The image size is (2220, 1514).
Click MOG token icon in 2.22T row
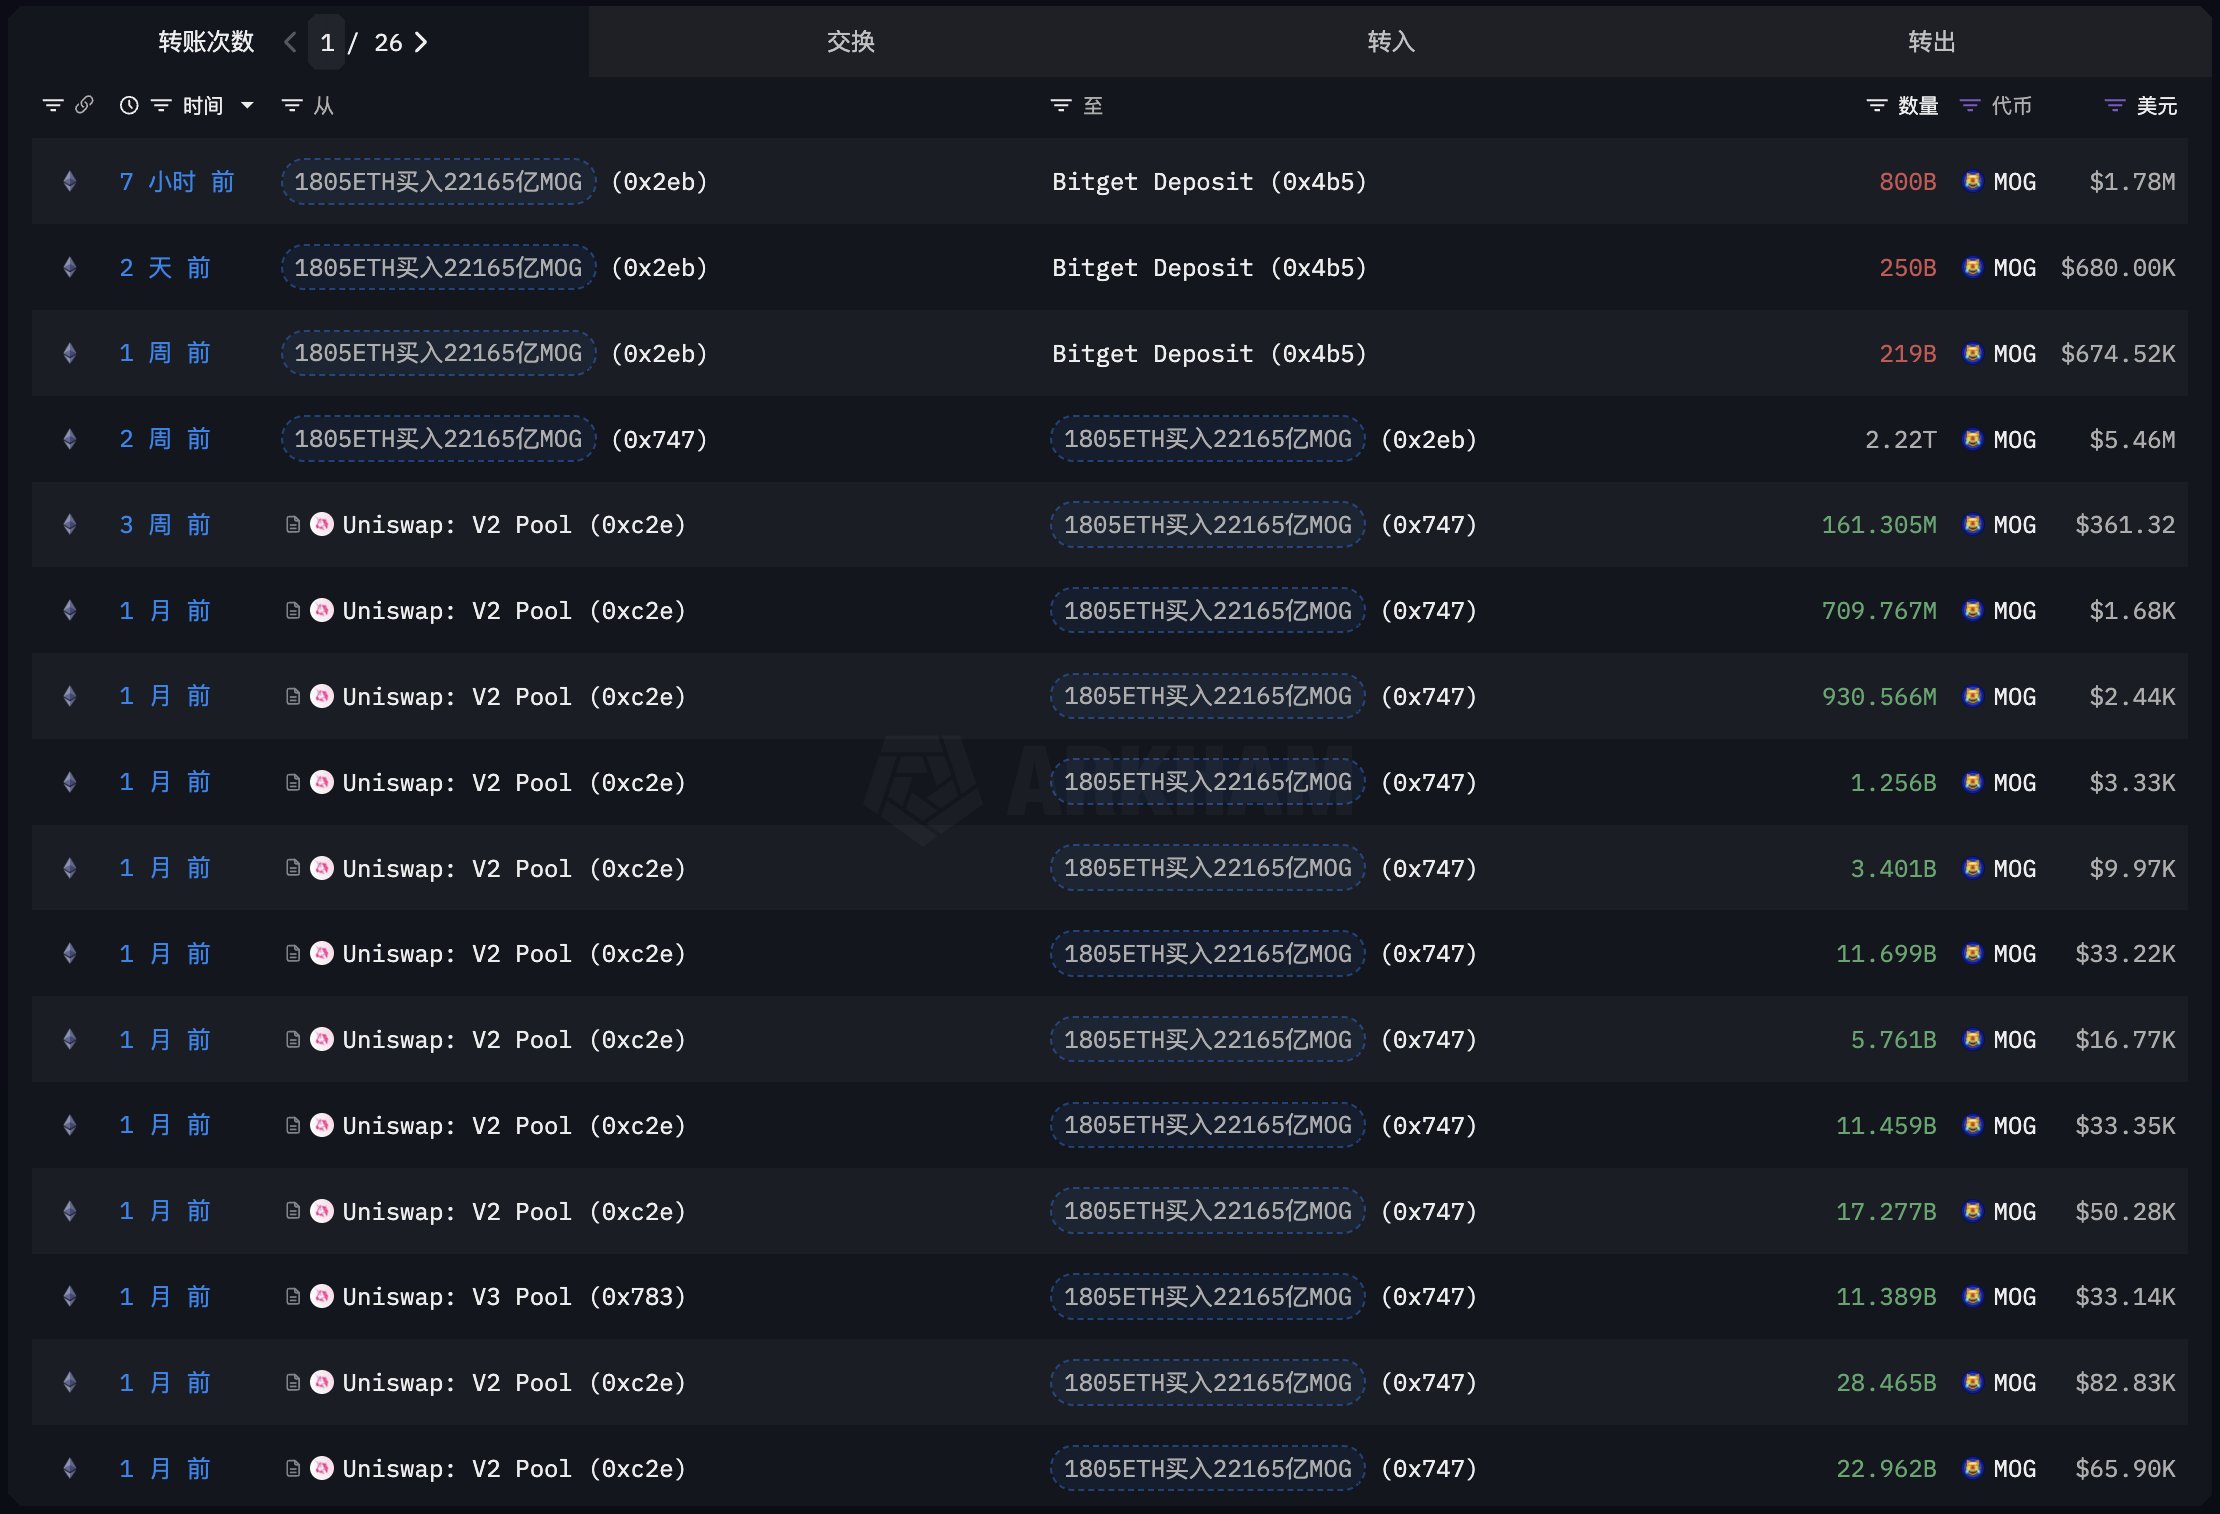[x=1973, y=439]
